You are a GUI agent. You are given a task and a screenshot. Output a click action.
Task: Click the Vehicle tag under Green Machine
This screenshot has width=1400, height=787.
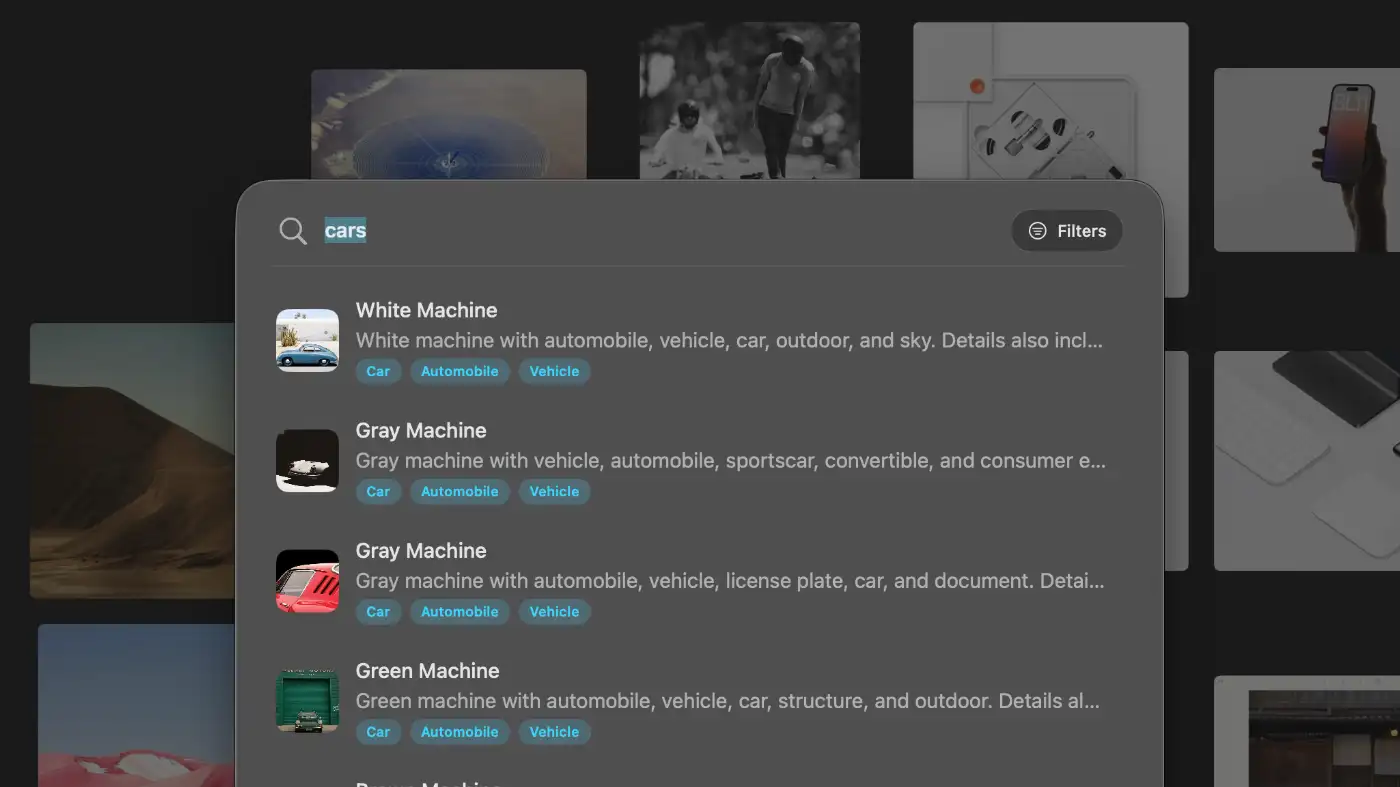pyautogui.click(x=554, y=731)
